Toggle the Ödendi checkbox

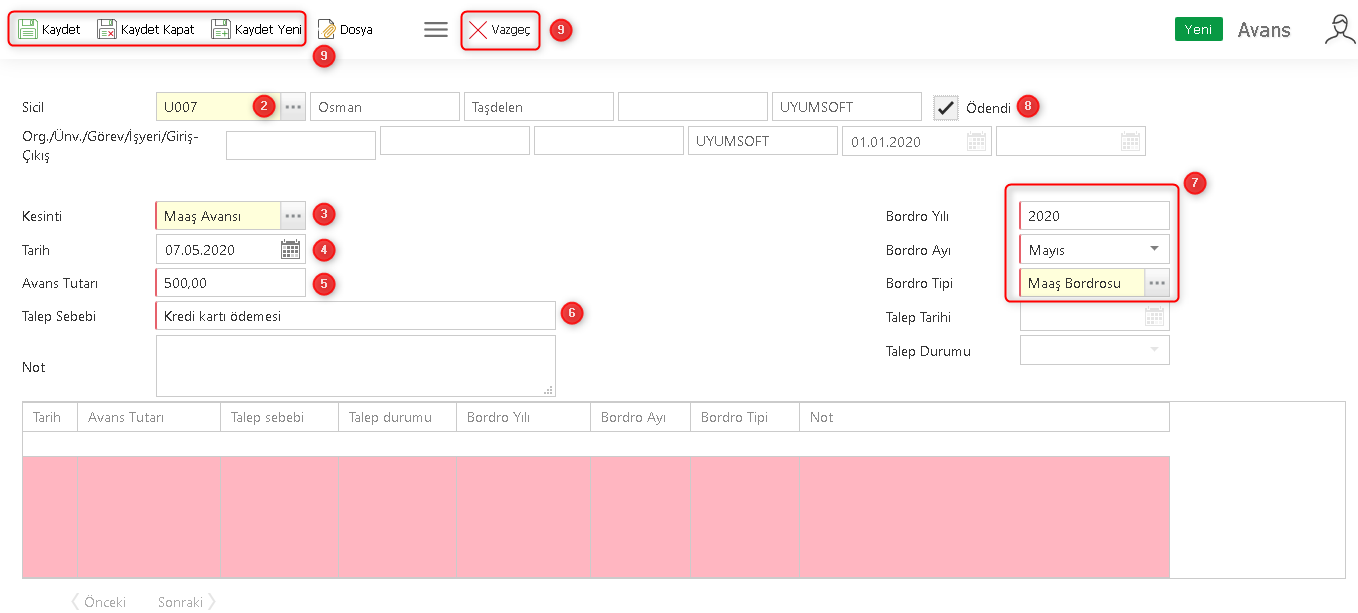[946, 107]
